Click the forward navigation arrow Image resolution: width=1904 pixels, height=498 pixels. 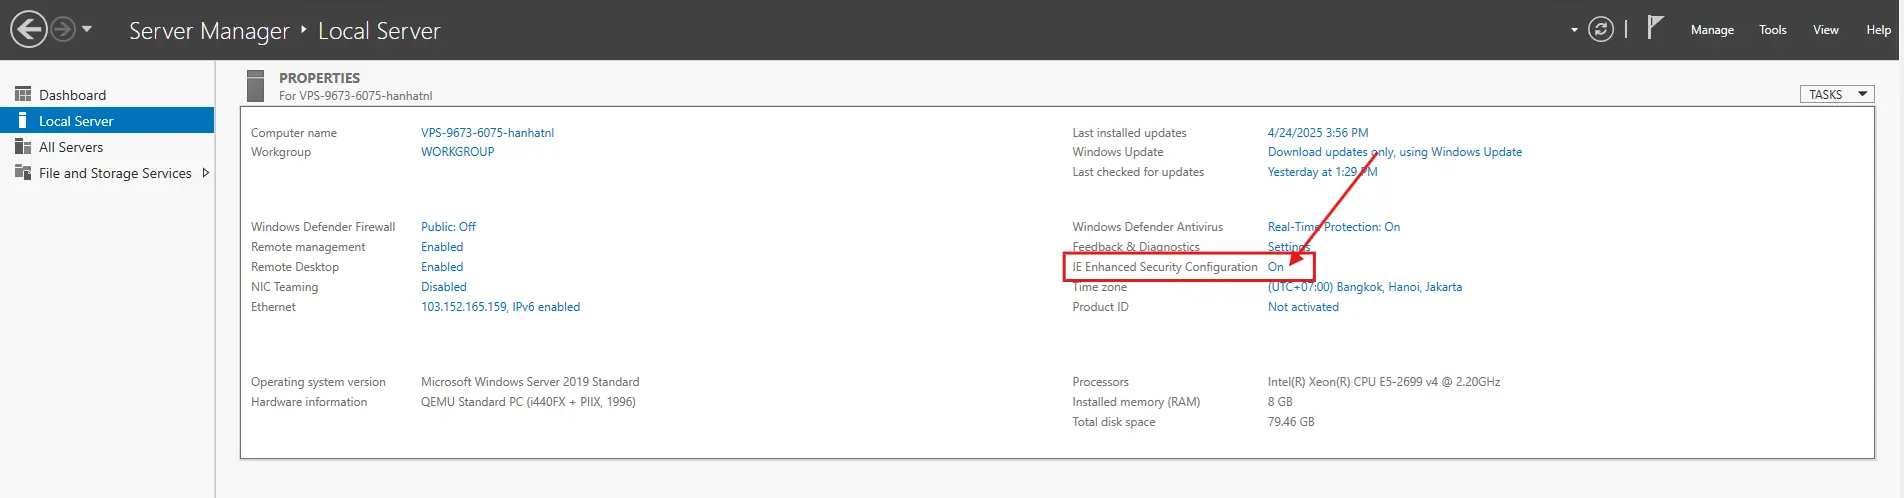63,29
